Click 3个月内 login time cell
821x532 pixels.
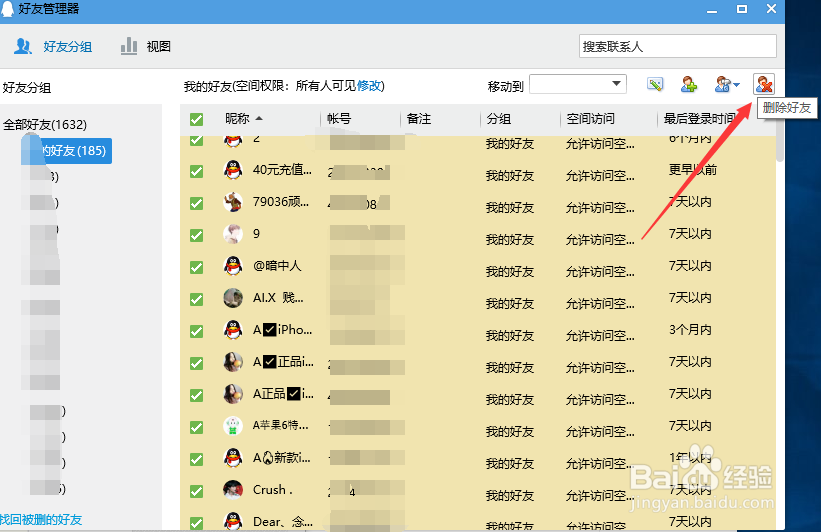[690, 330]
